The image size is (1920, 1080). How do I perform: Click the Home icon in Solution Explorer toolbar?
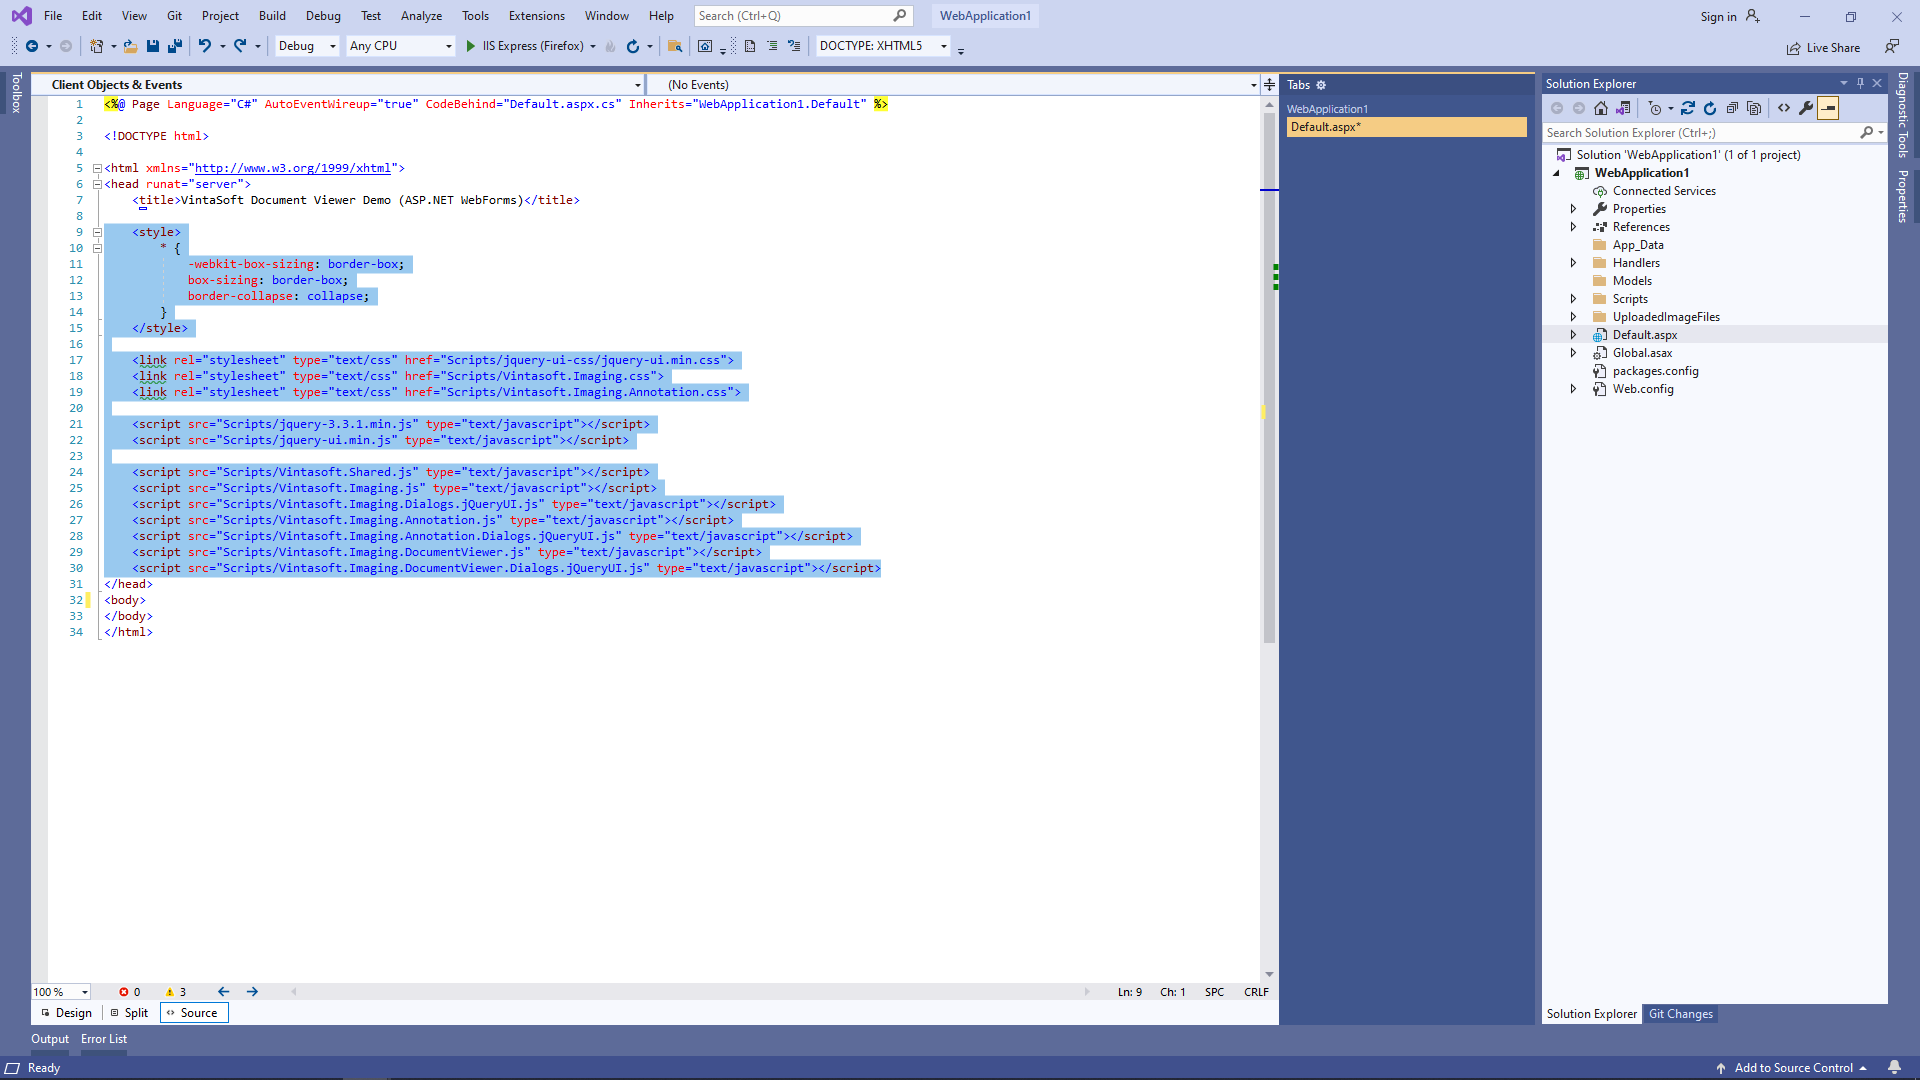(1601, 108)
